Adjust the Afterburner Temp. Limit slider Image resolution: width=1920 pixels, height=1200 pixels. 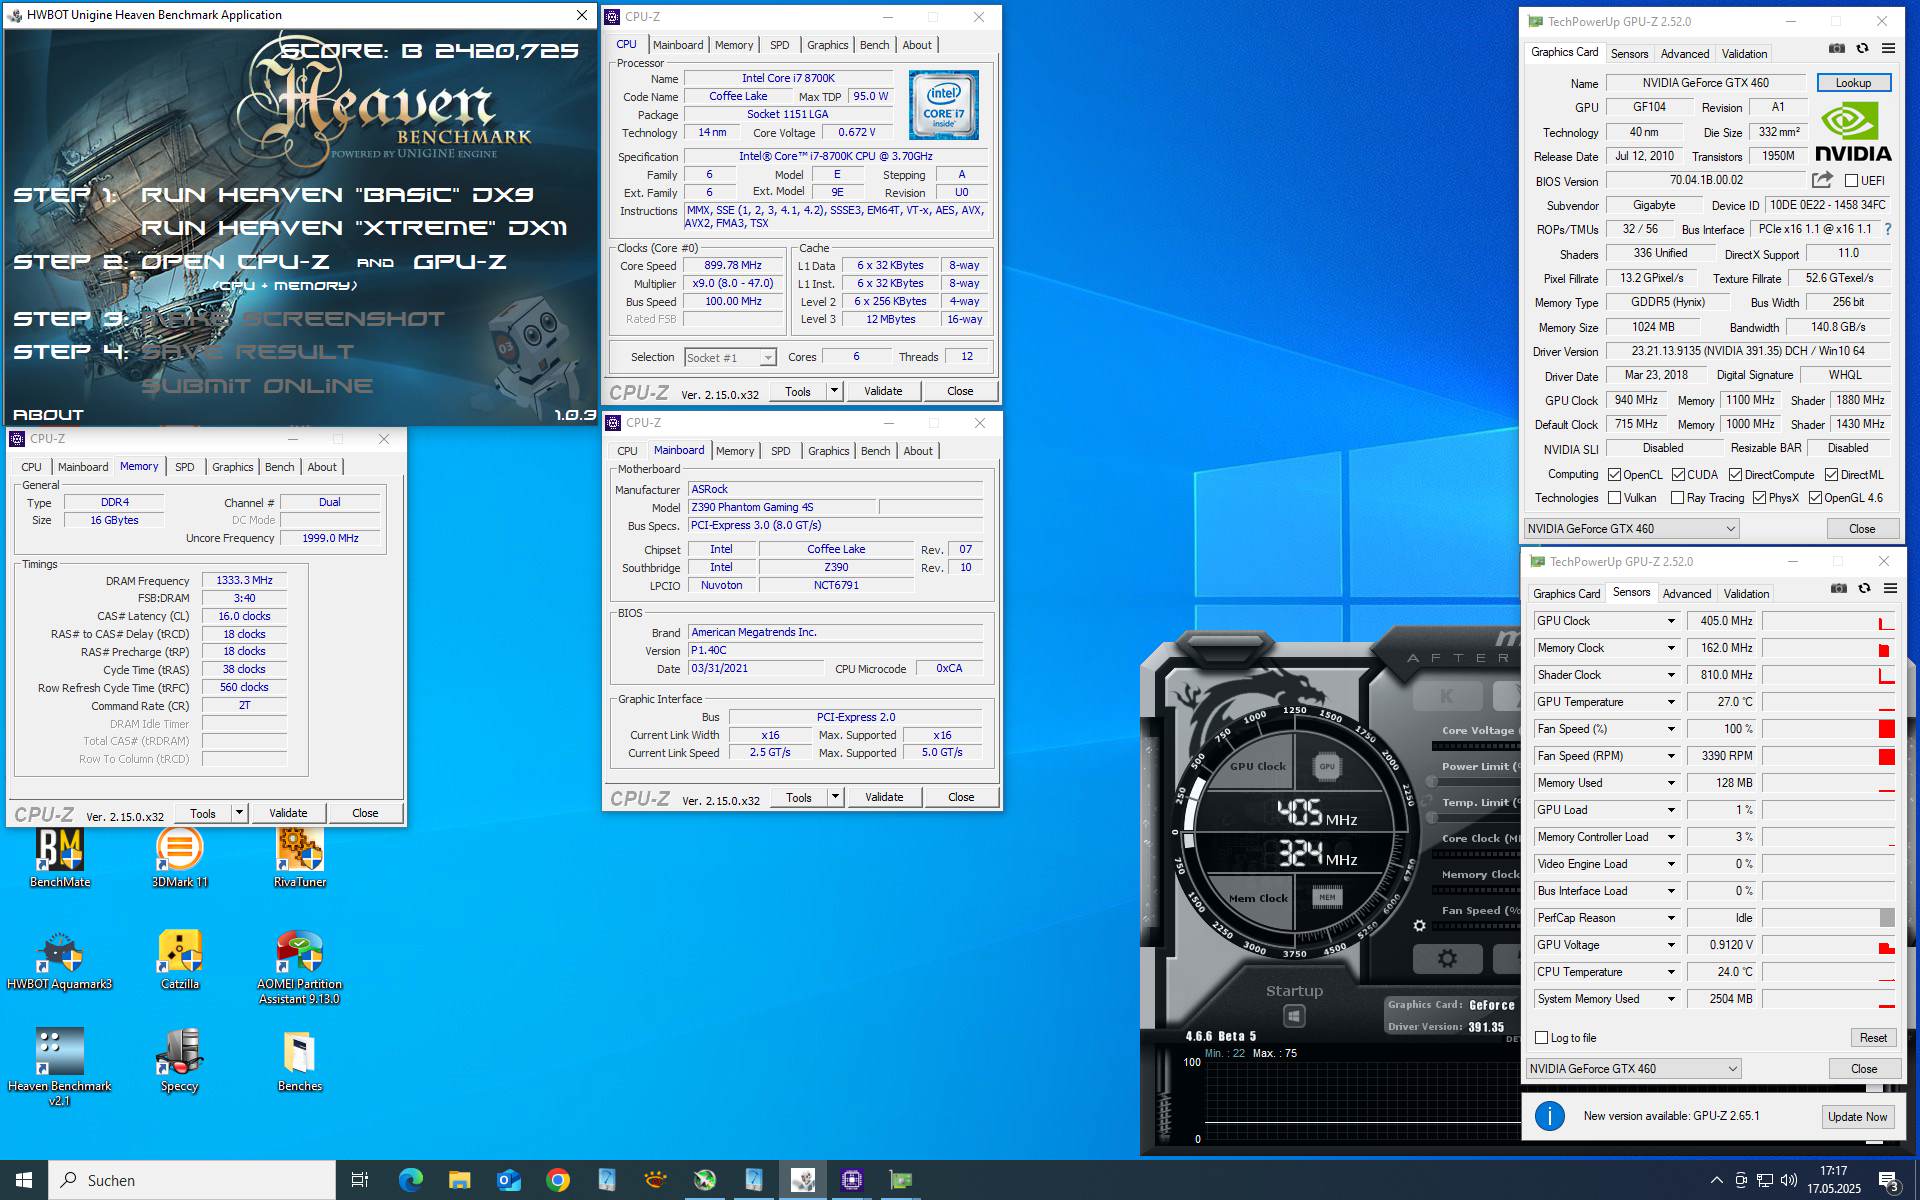tap(1476, 817)
